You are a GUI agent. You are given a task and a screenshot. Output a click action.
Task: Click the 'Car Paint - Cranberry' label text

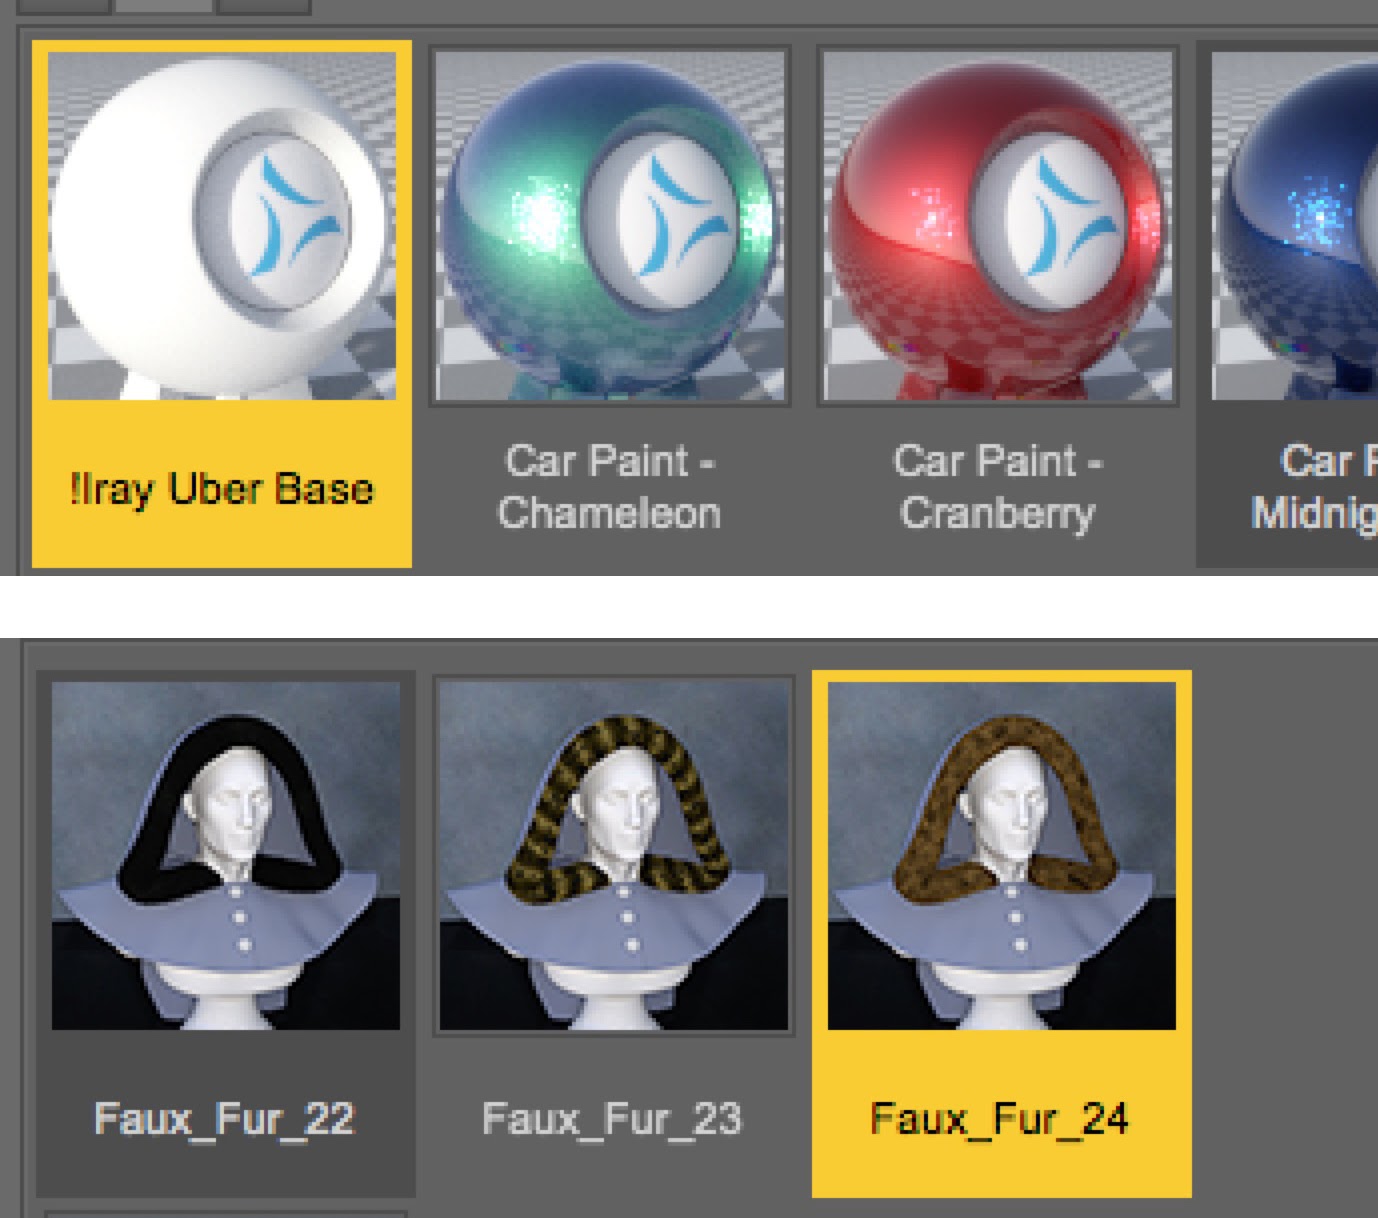pyautogui.click(x=997, y=487)
